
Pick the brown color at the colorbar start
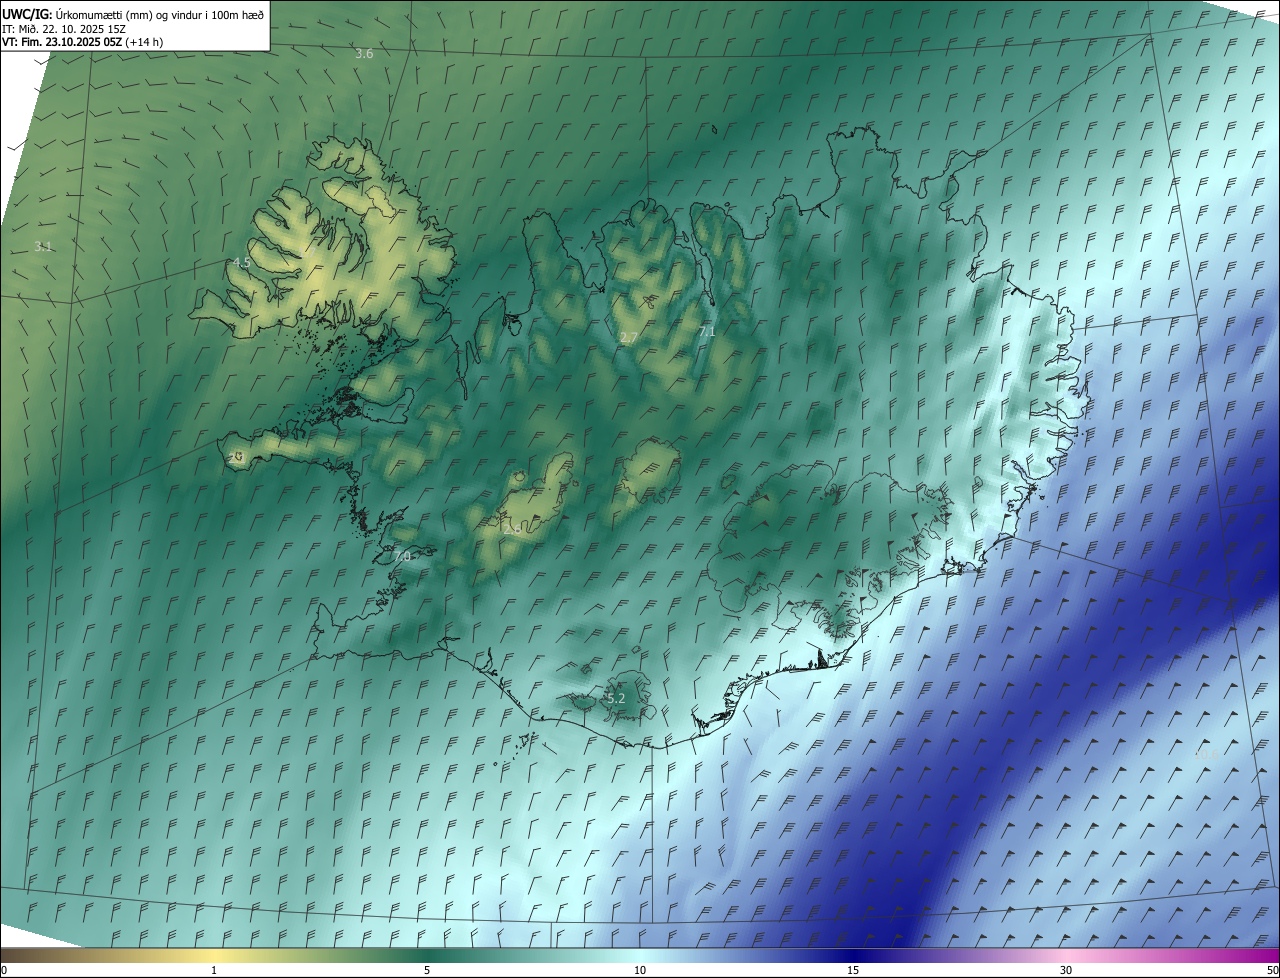(x=5, y=955)
